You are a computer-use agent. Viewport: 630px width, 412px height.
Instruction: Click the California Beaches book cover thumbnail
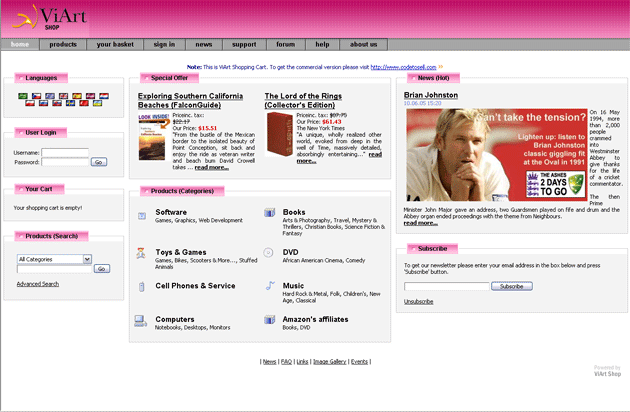(153, 137)
